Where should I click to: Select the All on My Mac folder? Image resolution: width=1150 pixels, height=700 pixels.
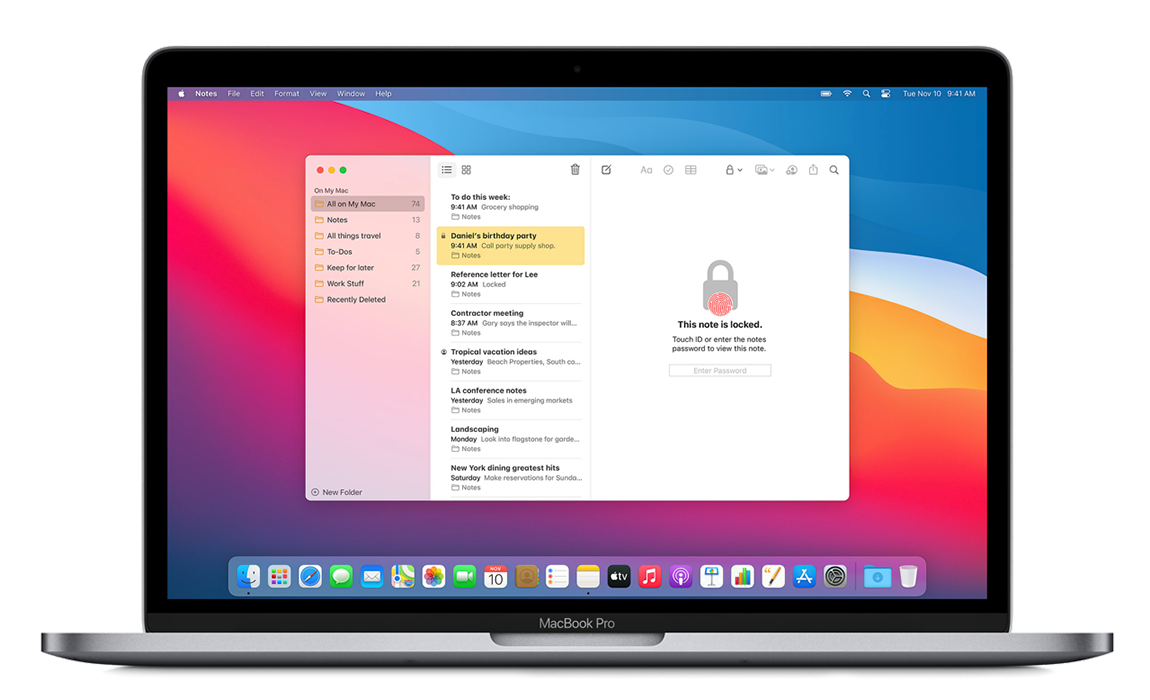tap(367, 204)
